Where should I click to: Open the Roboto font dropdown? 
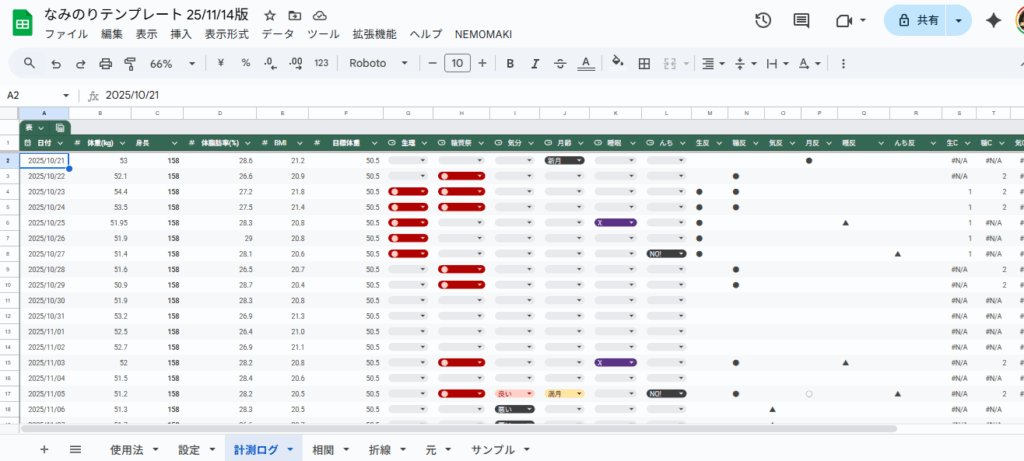pos(378,63)
